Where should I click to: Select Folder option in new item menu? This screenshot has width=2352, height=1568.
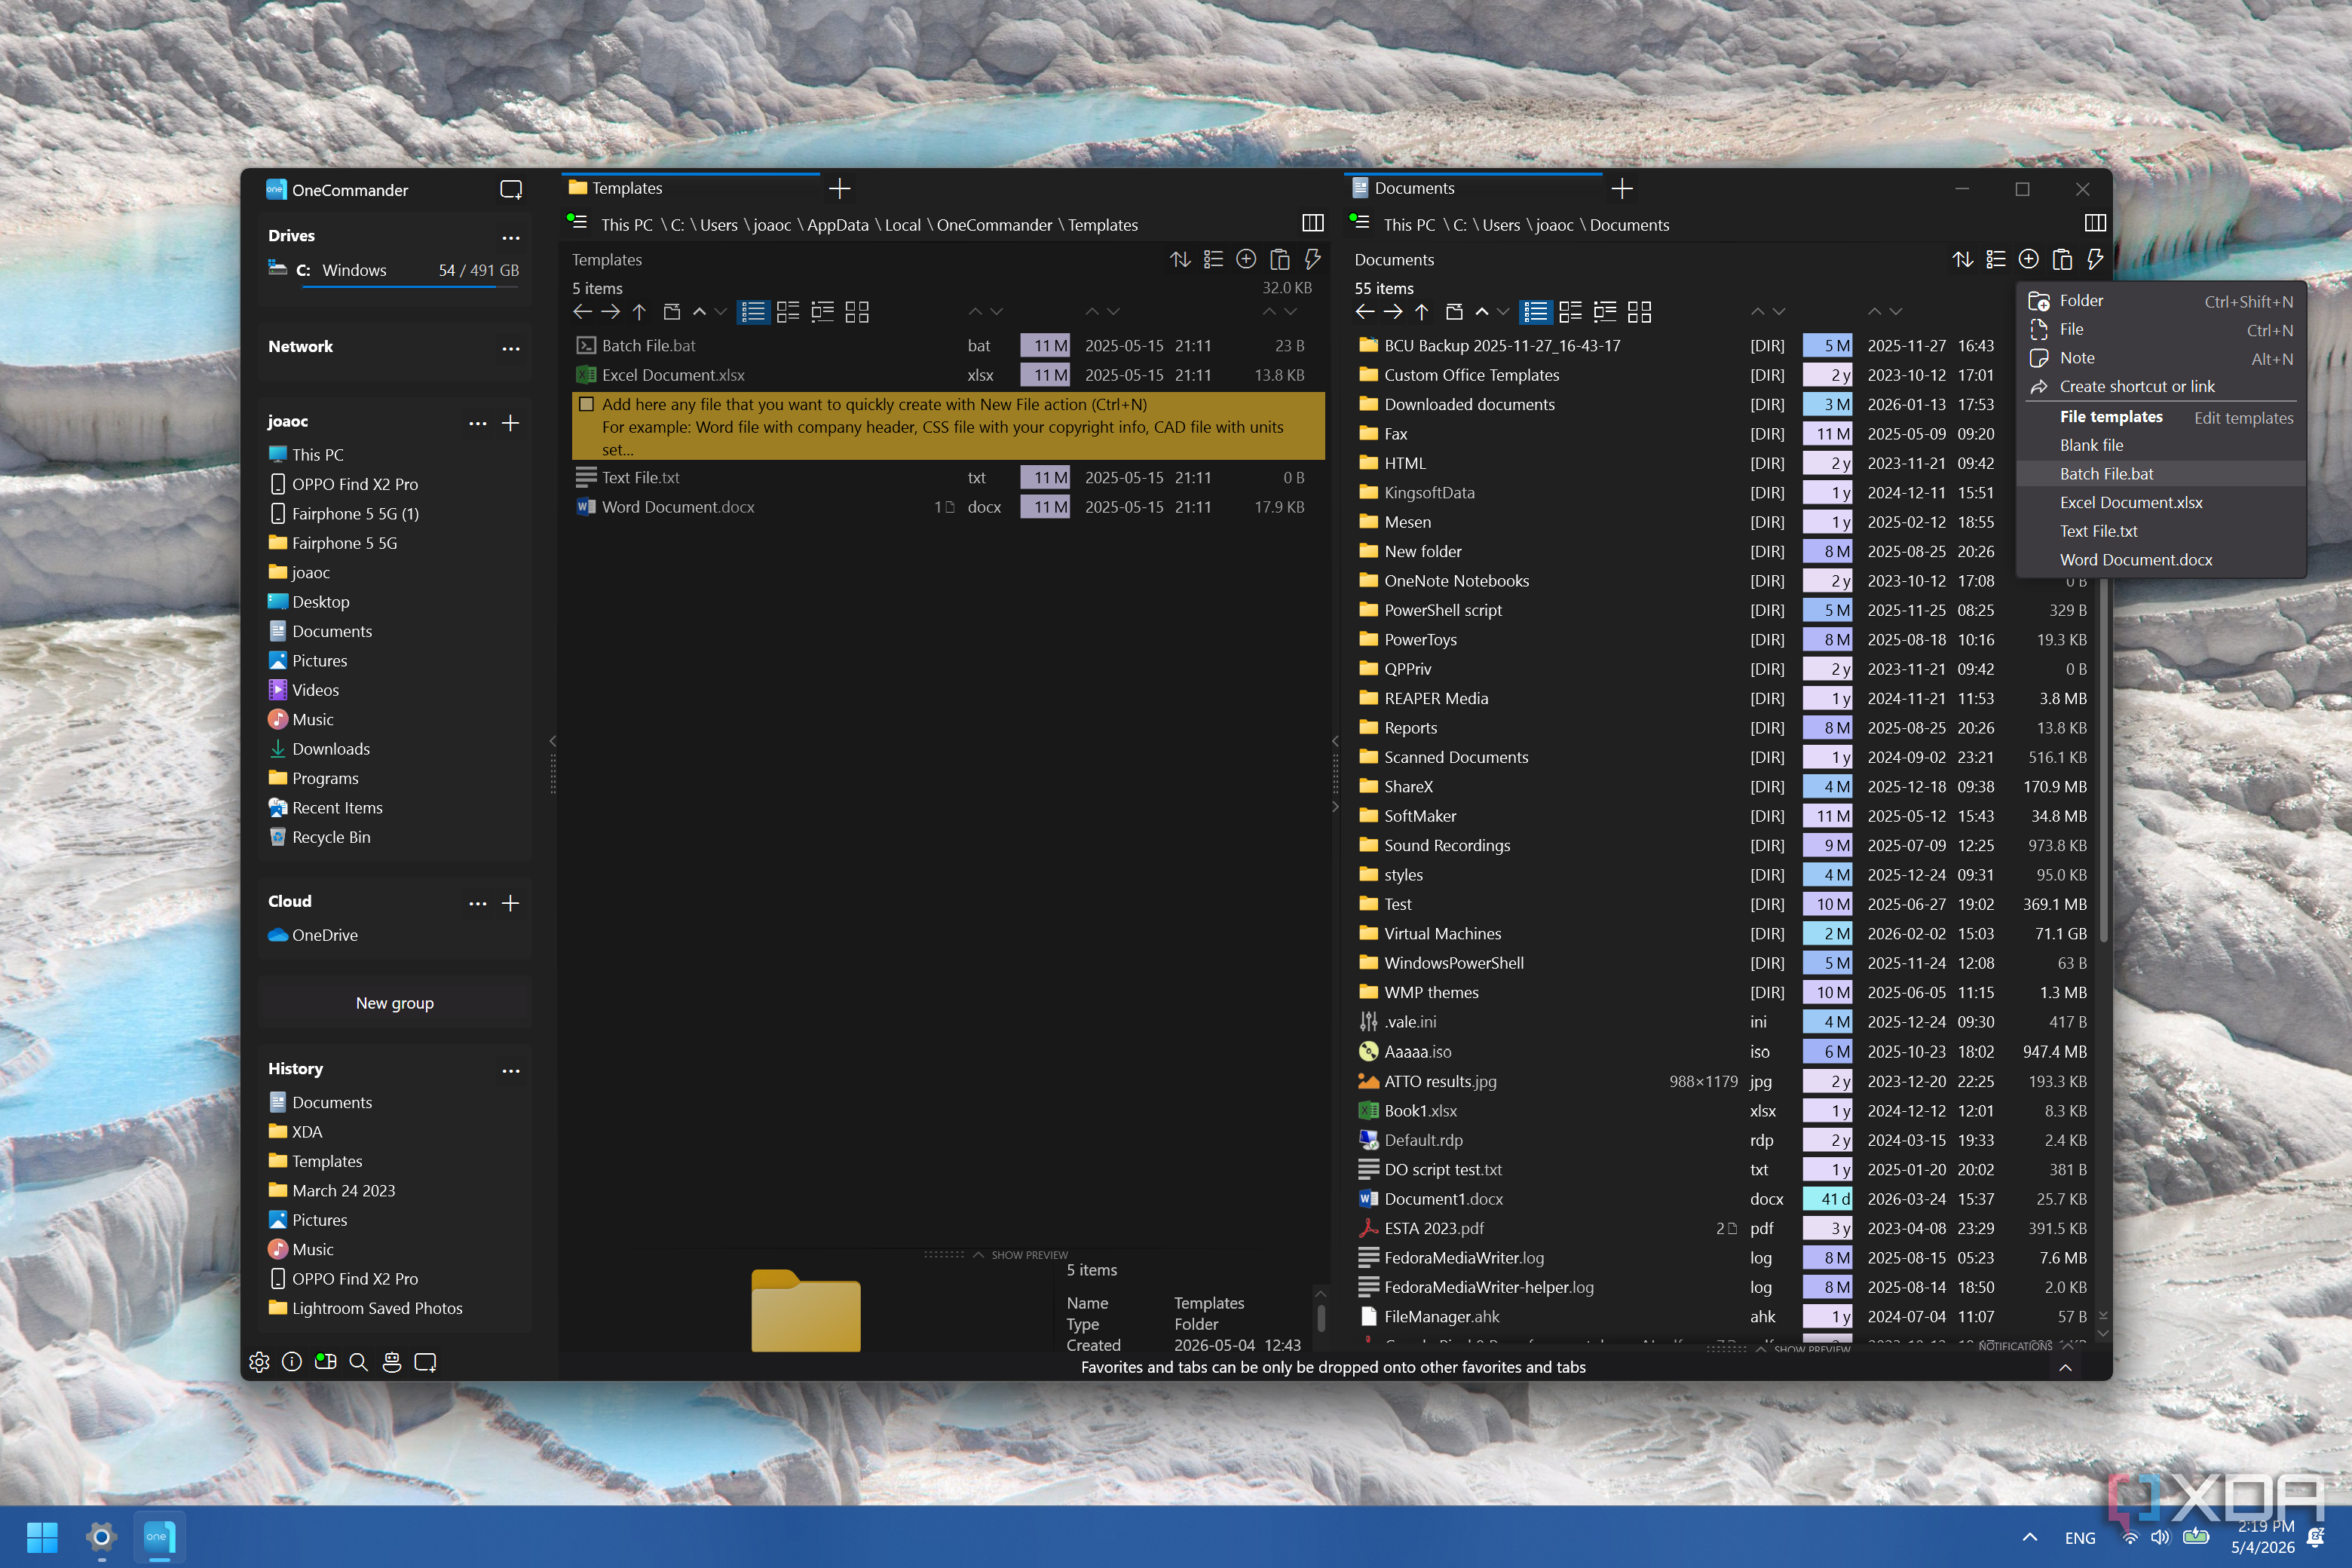click(2160, 300)
